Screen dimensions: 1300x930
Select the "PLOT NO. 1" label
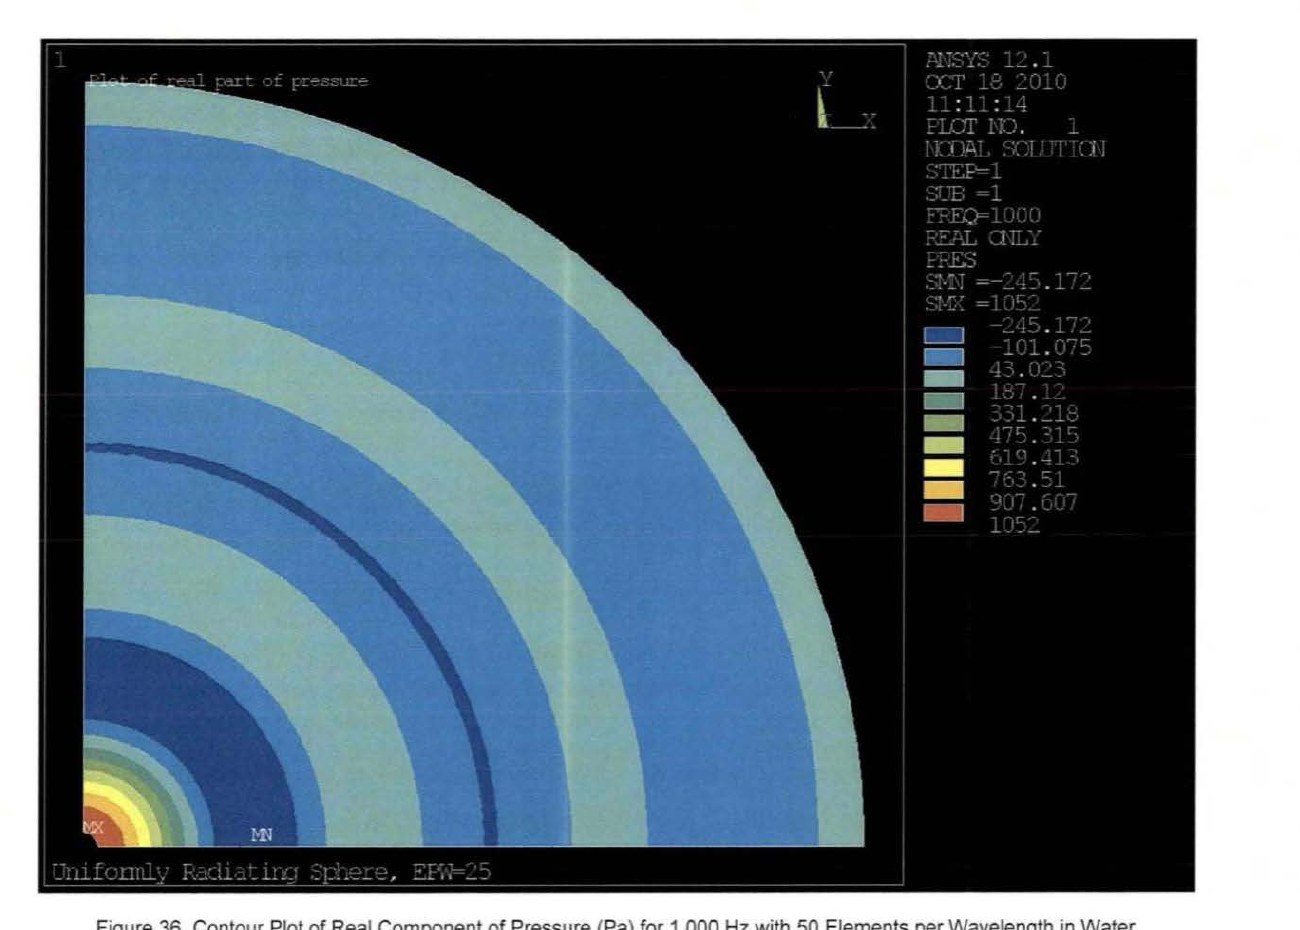[1002, 126]
